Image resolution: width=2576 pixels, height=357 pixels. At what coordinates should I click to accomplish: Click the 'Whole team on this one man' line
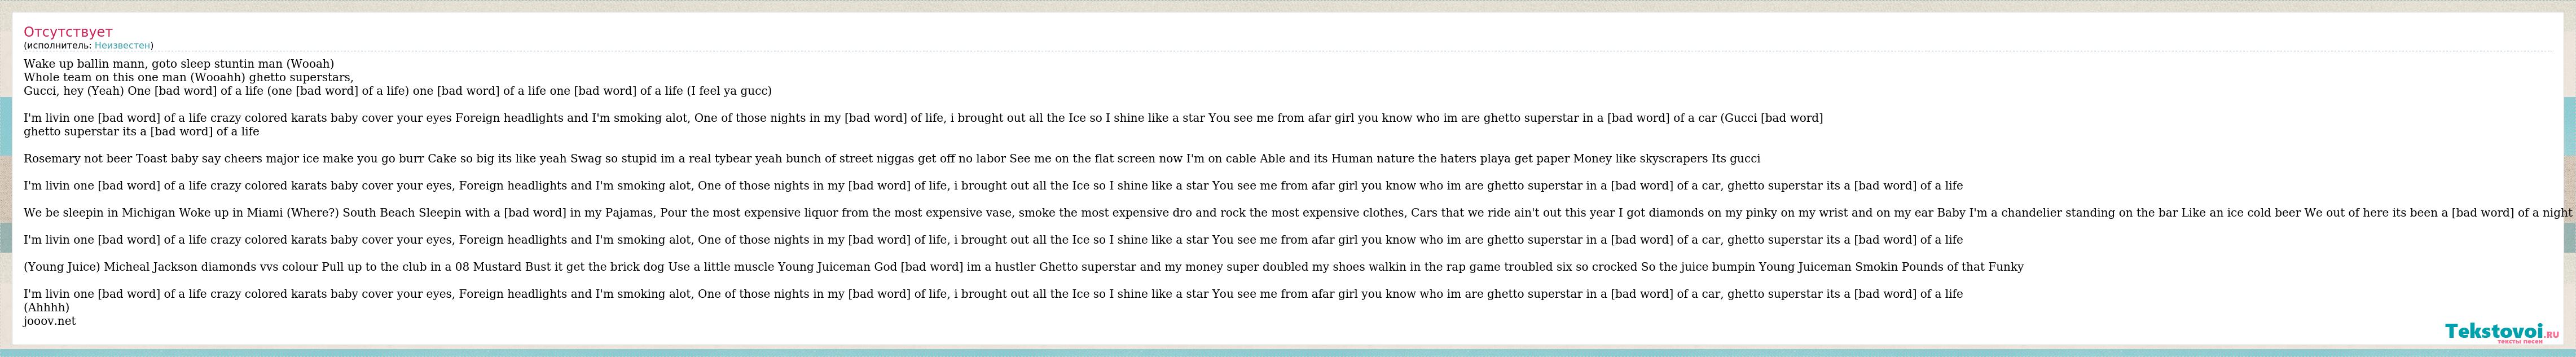click(x=189, y=77)
